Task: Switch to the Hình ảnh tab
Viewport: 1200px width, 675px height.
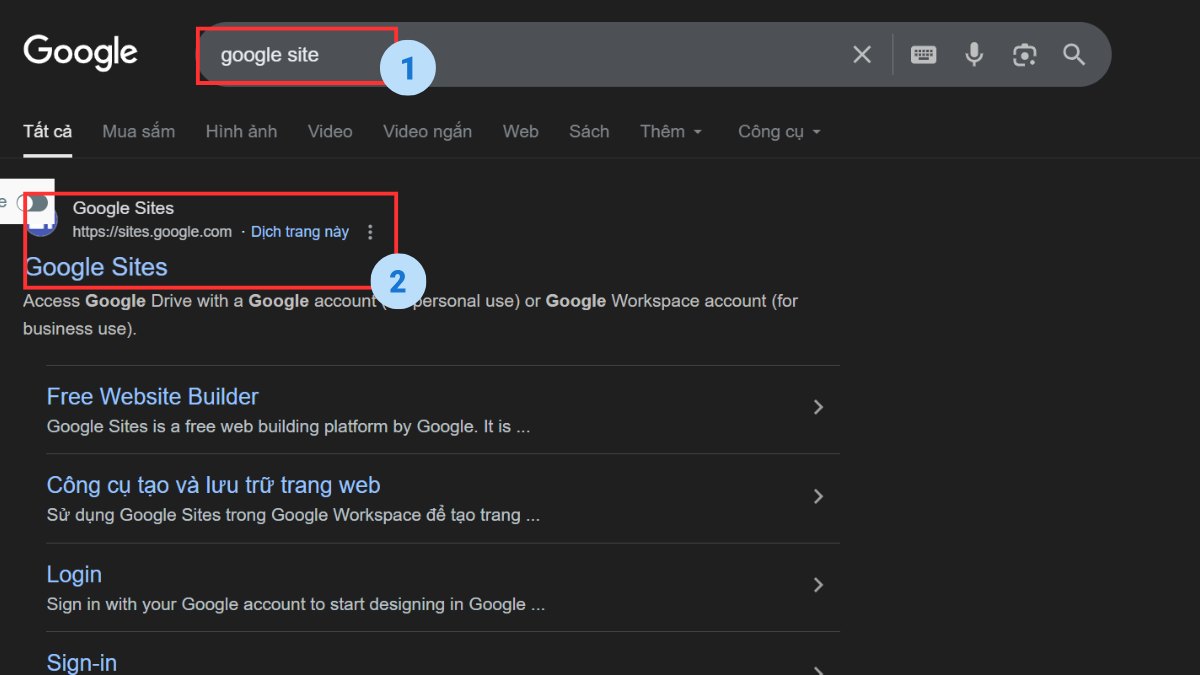Action: pyautogui.click(x=241, y=131)
